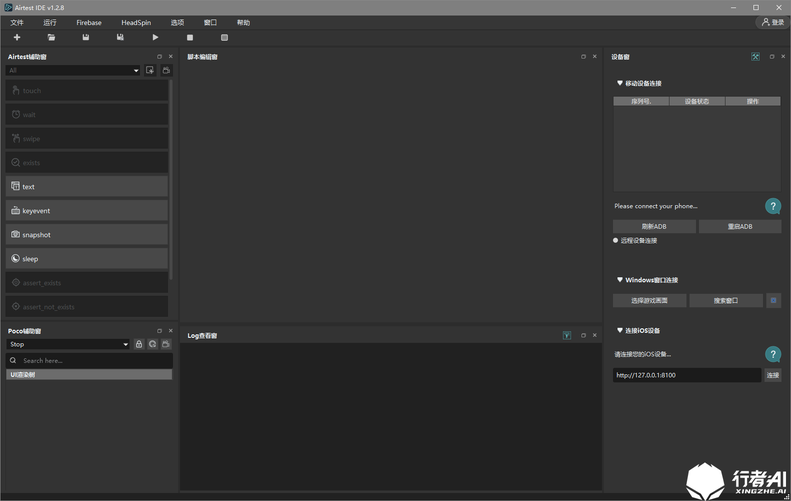Viewport: 791px width, 501px height.
Task: Save the current script
Action: pos(86,37)
